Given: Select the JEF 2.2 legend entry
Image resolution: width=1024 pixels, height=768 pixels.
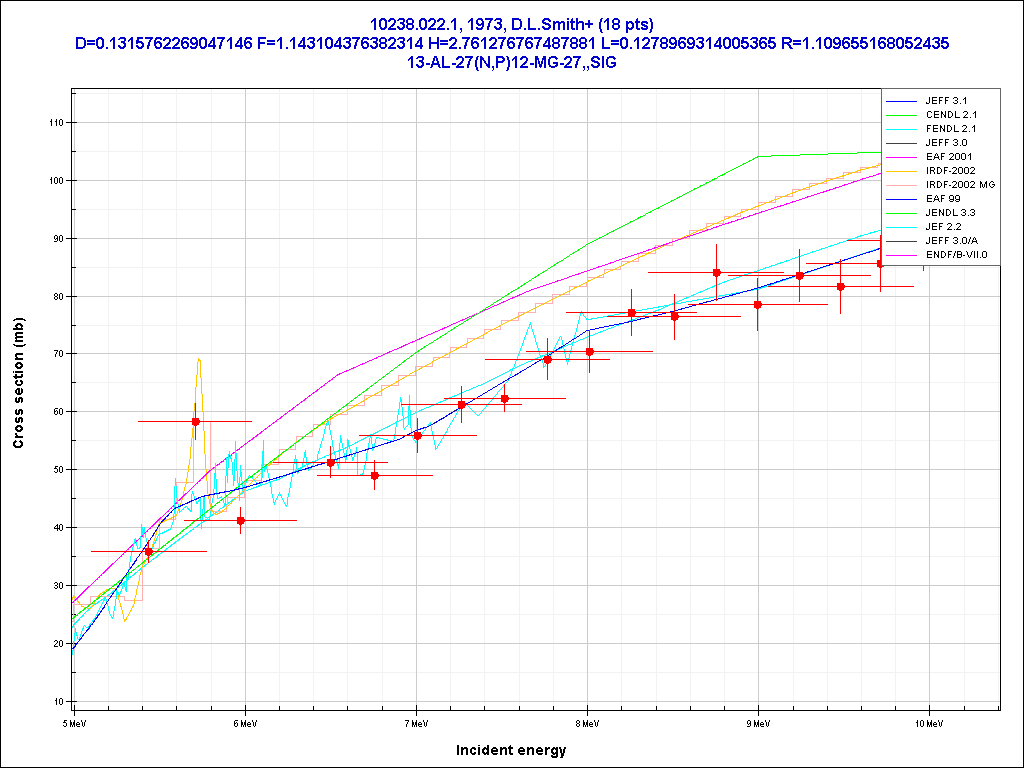Looking at the screenshot, I should click(943, 227).
